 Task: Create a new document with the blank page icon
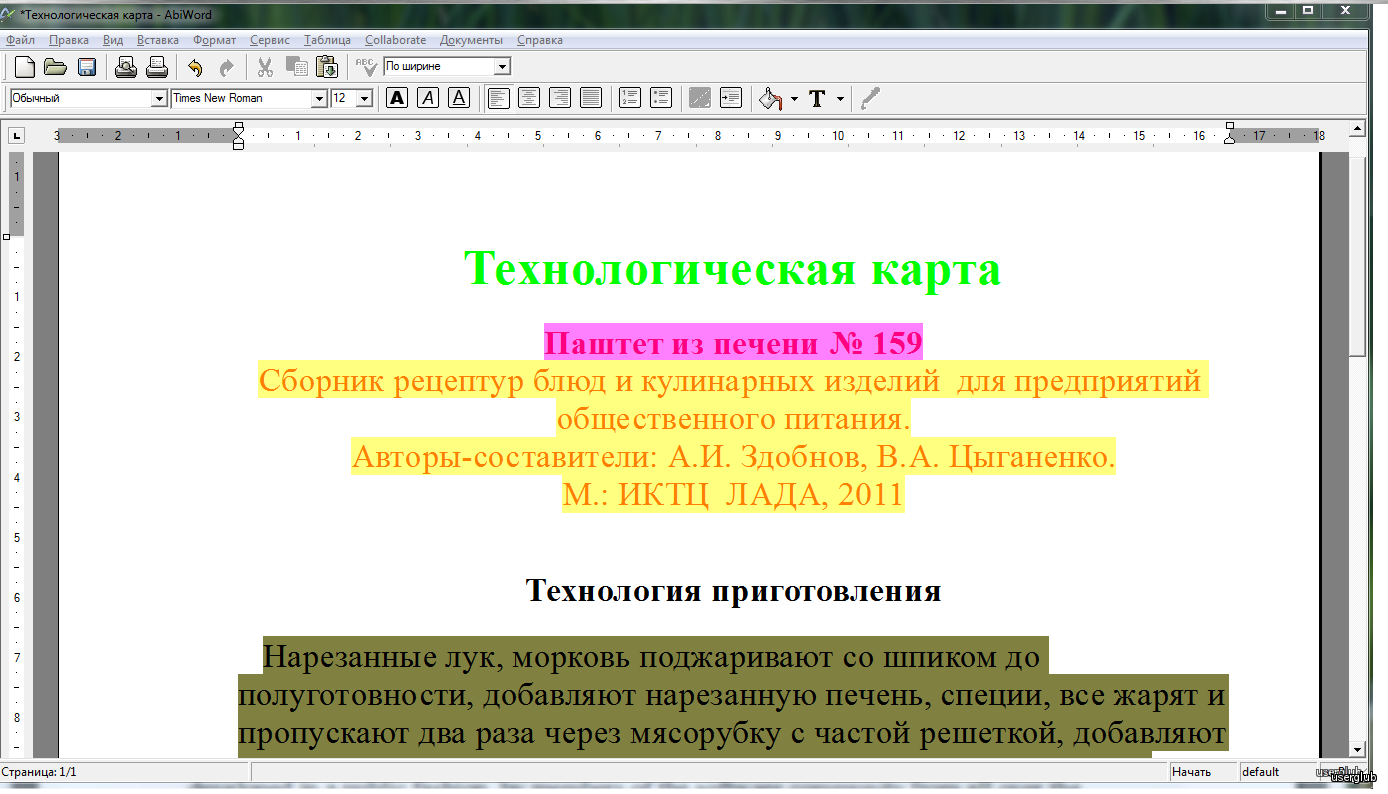coord(24,67)
